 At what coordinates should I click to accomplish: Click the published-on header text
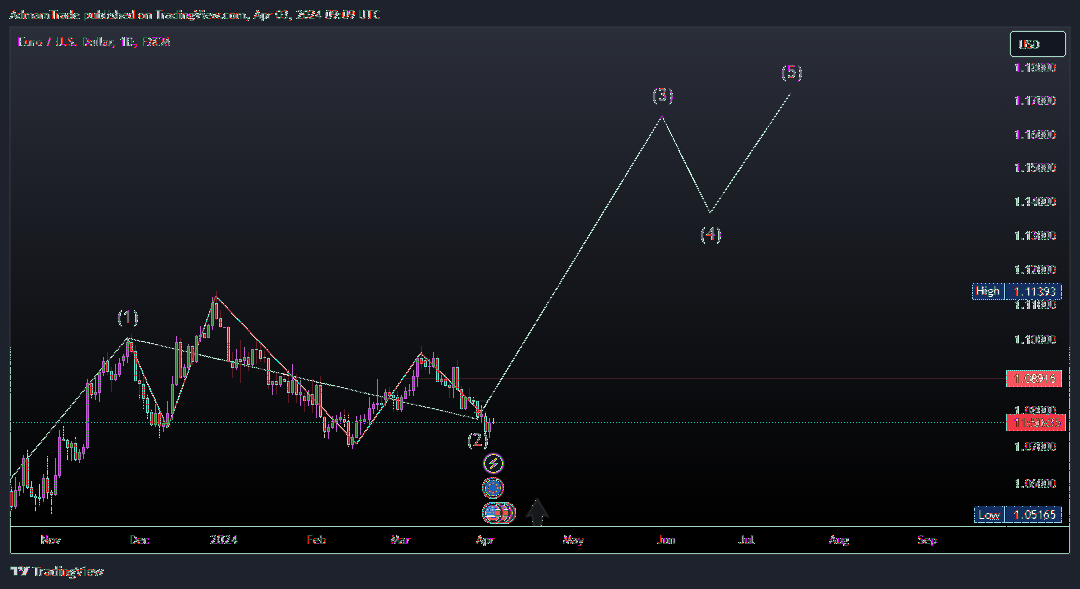point(194,14)
